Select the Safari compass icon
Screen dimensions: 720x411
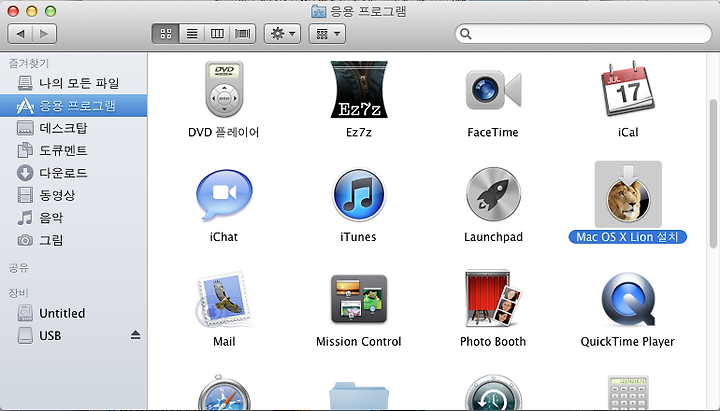(224, 393)
